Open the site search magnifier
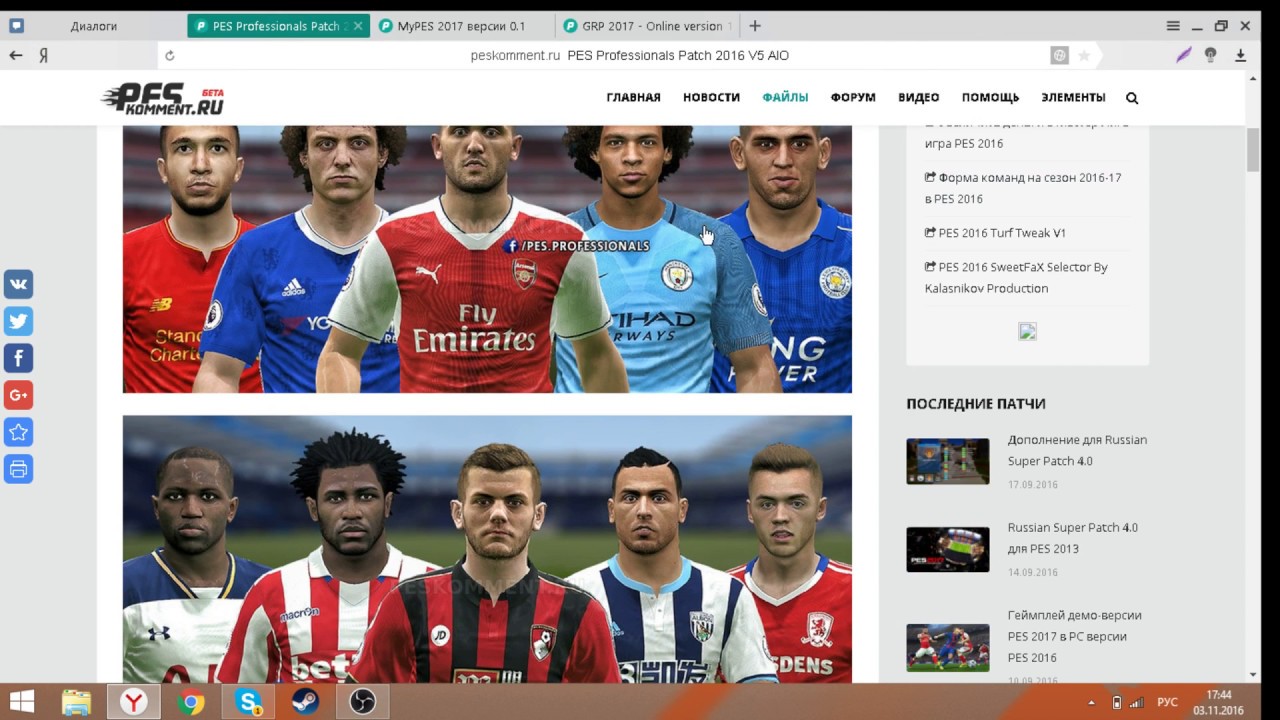 (1132, 98)
